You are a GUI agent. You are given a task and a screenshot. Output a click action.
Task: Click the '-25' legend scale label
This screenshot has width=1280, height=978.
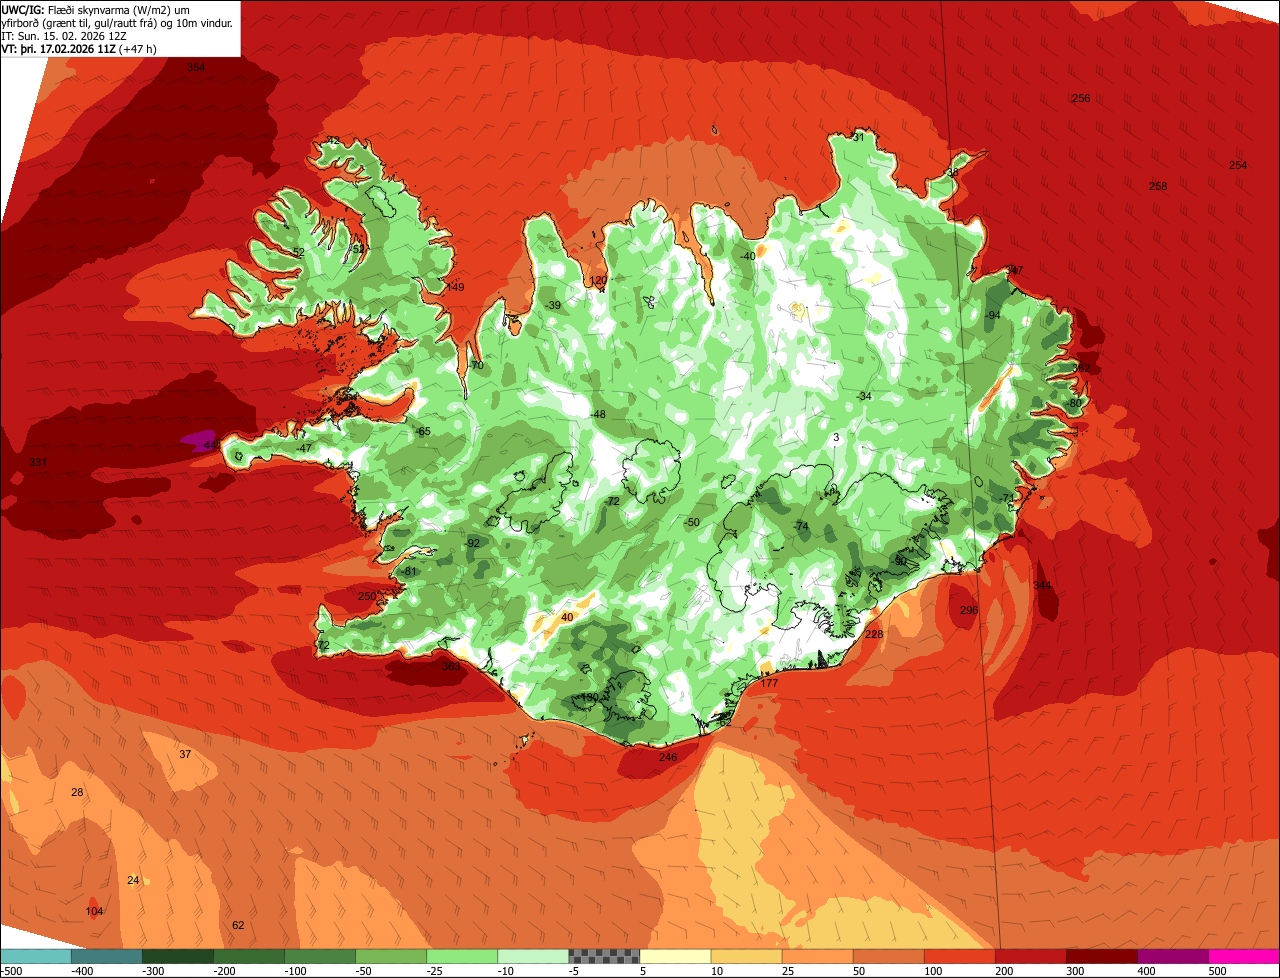[434, 971]
